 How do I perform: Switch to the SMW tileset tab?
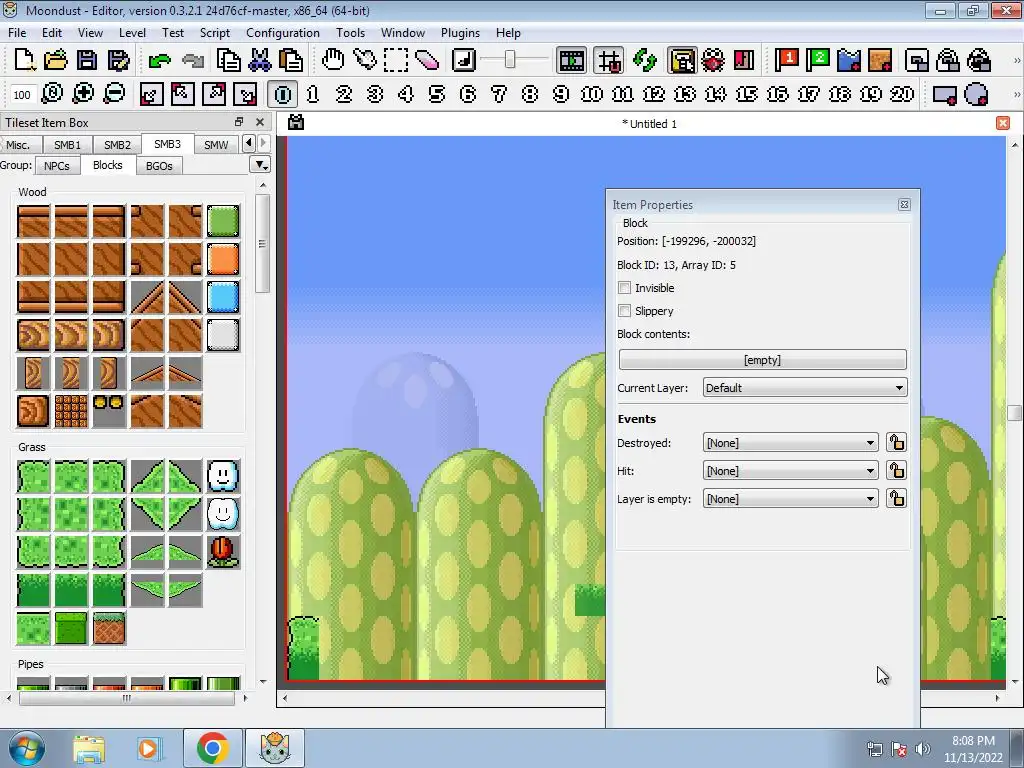[x=216, y=144]
